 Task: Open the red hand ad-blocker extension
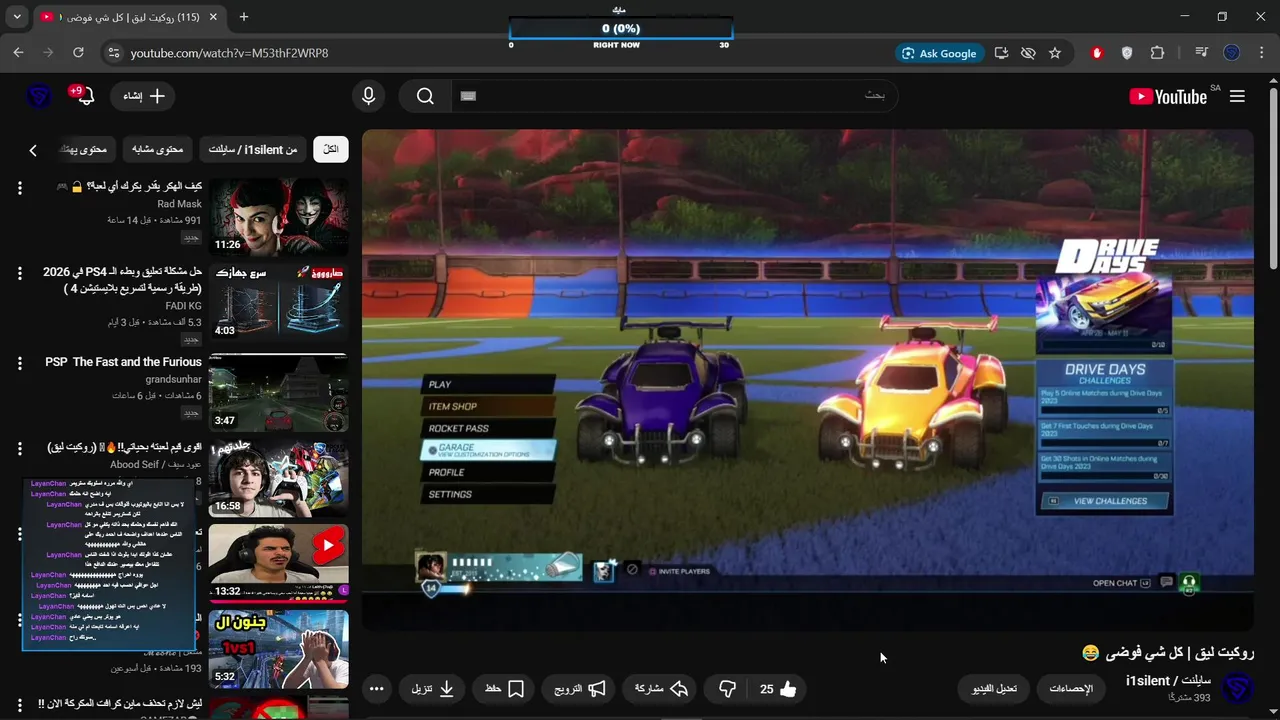(x=1097, y=53)
